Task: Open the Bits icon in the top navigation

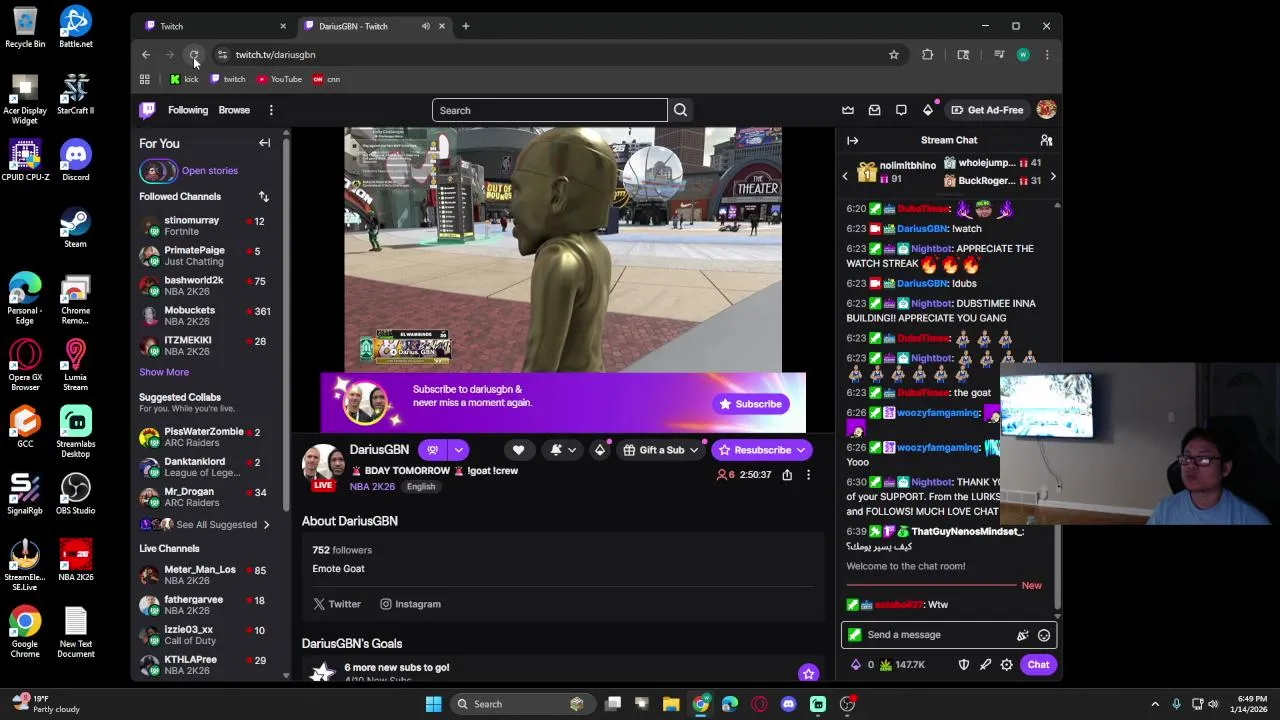Action: [x=928, y=110]
